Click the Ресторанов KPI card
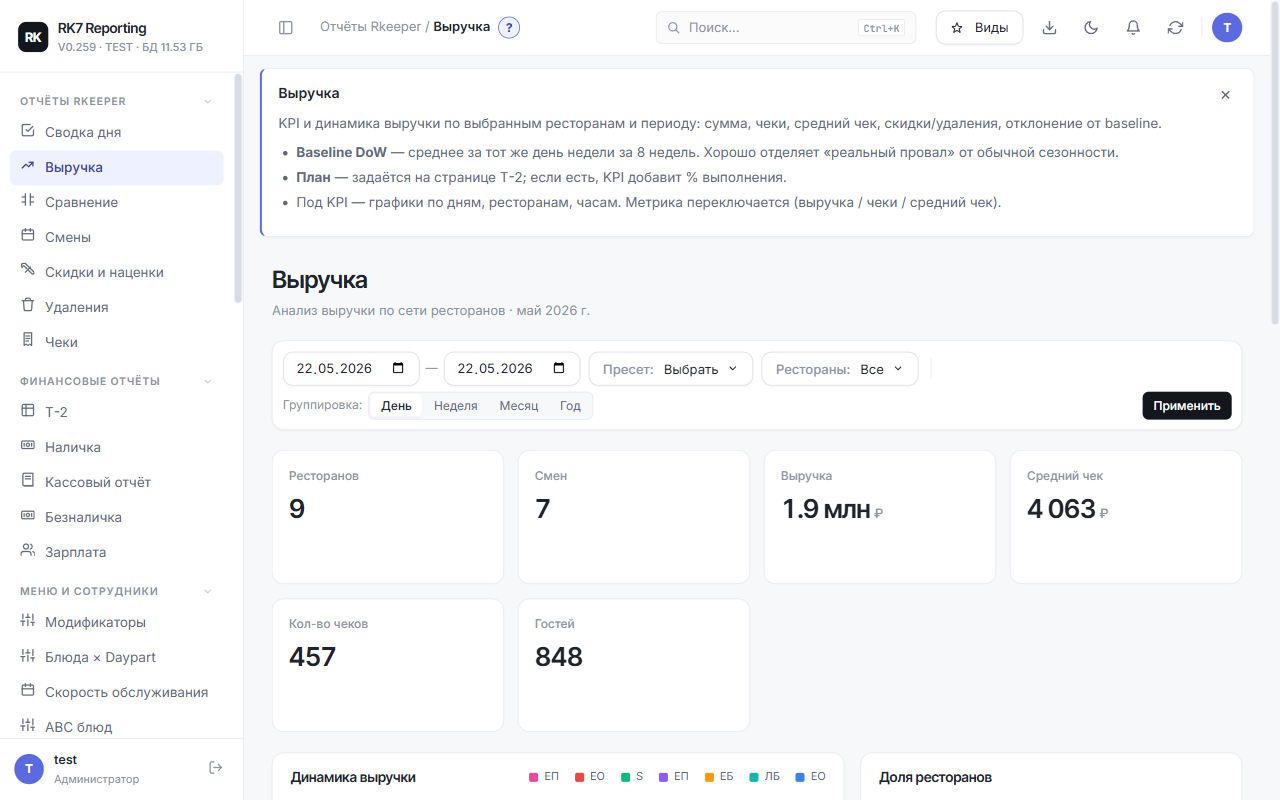Image resolution: width=1280 pixels, height=800 pixels. point(388,517)
